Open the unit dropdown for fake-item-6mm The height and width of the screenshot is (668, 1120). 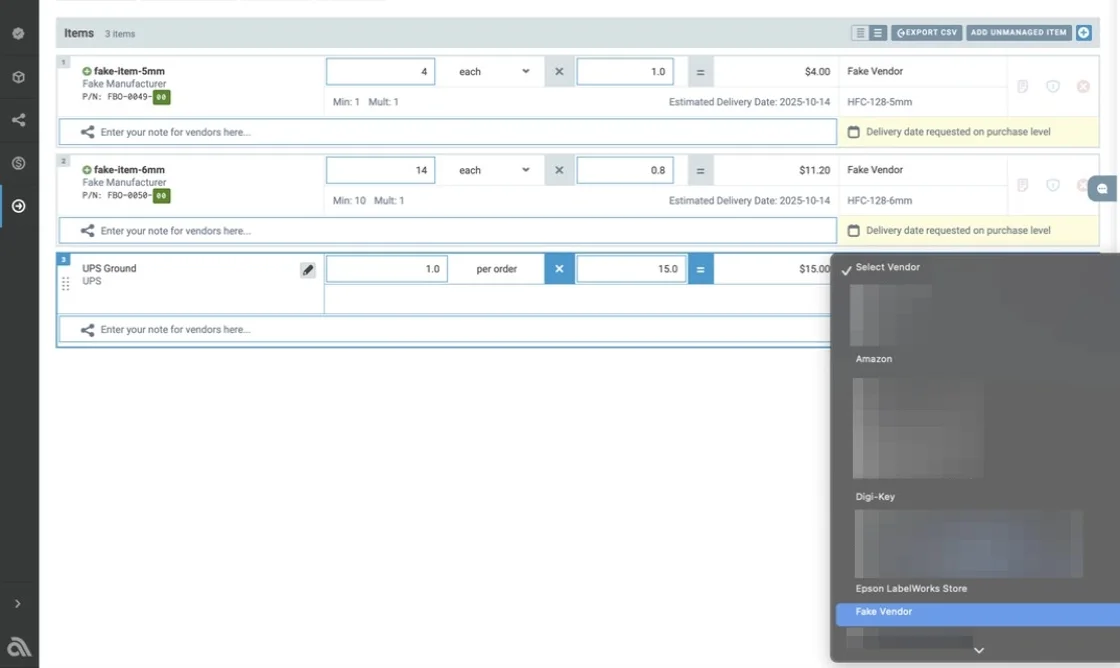[494, 170]
